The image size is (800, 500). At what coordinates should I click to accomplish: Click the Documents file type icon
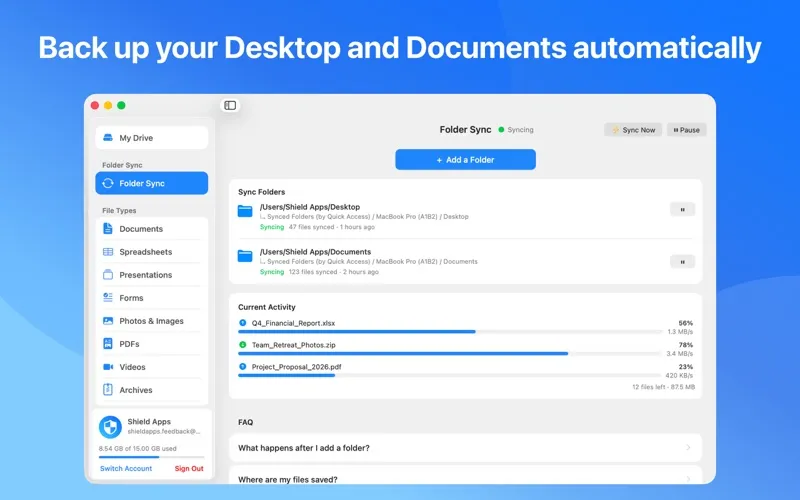(108, 229)
